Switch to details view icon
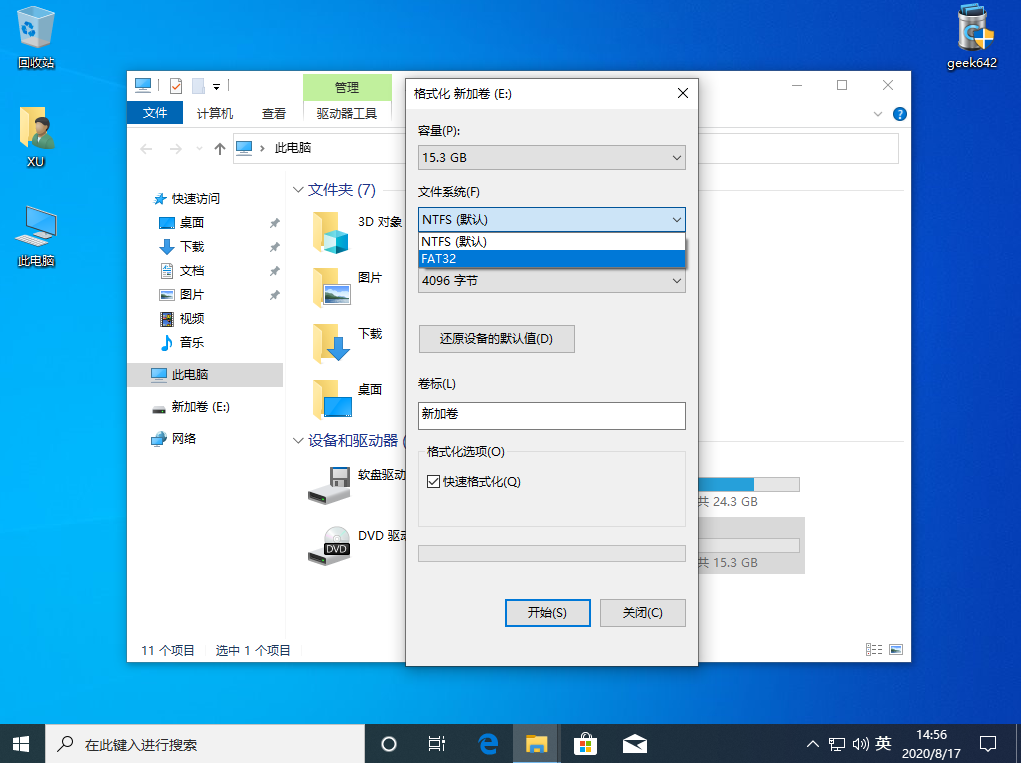This screenshot has height=763, width=1021. click(874, 649)
